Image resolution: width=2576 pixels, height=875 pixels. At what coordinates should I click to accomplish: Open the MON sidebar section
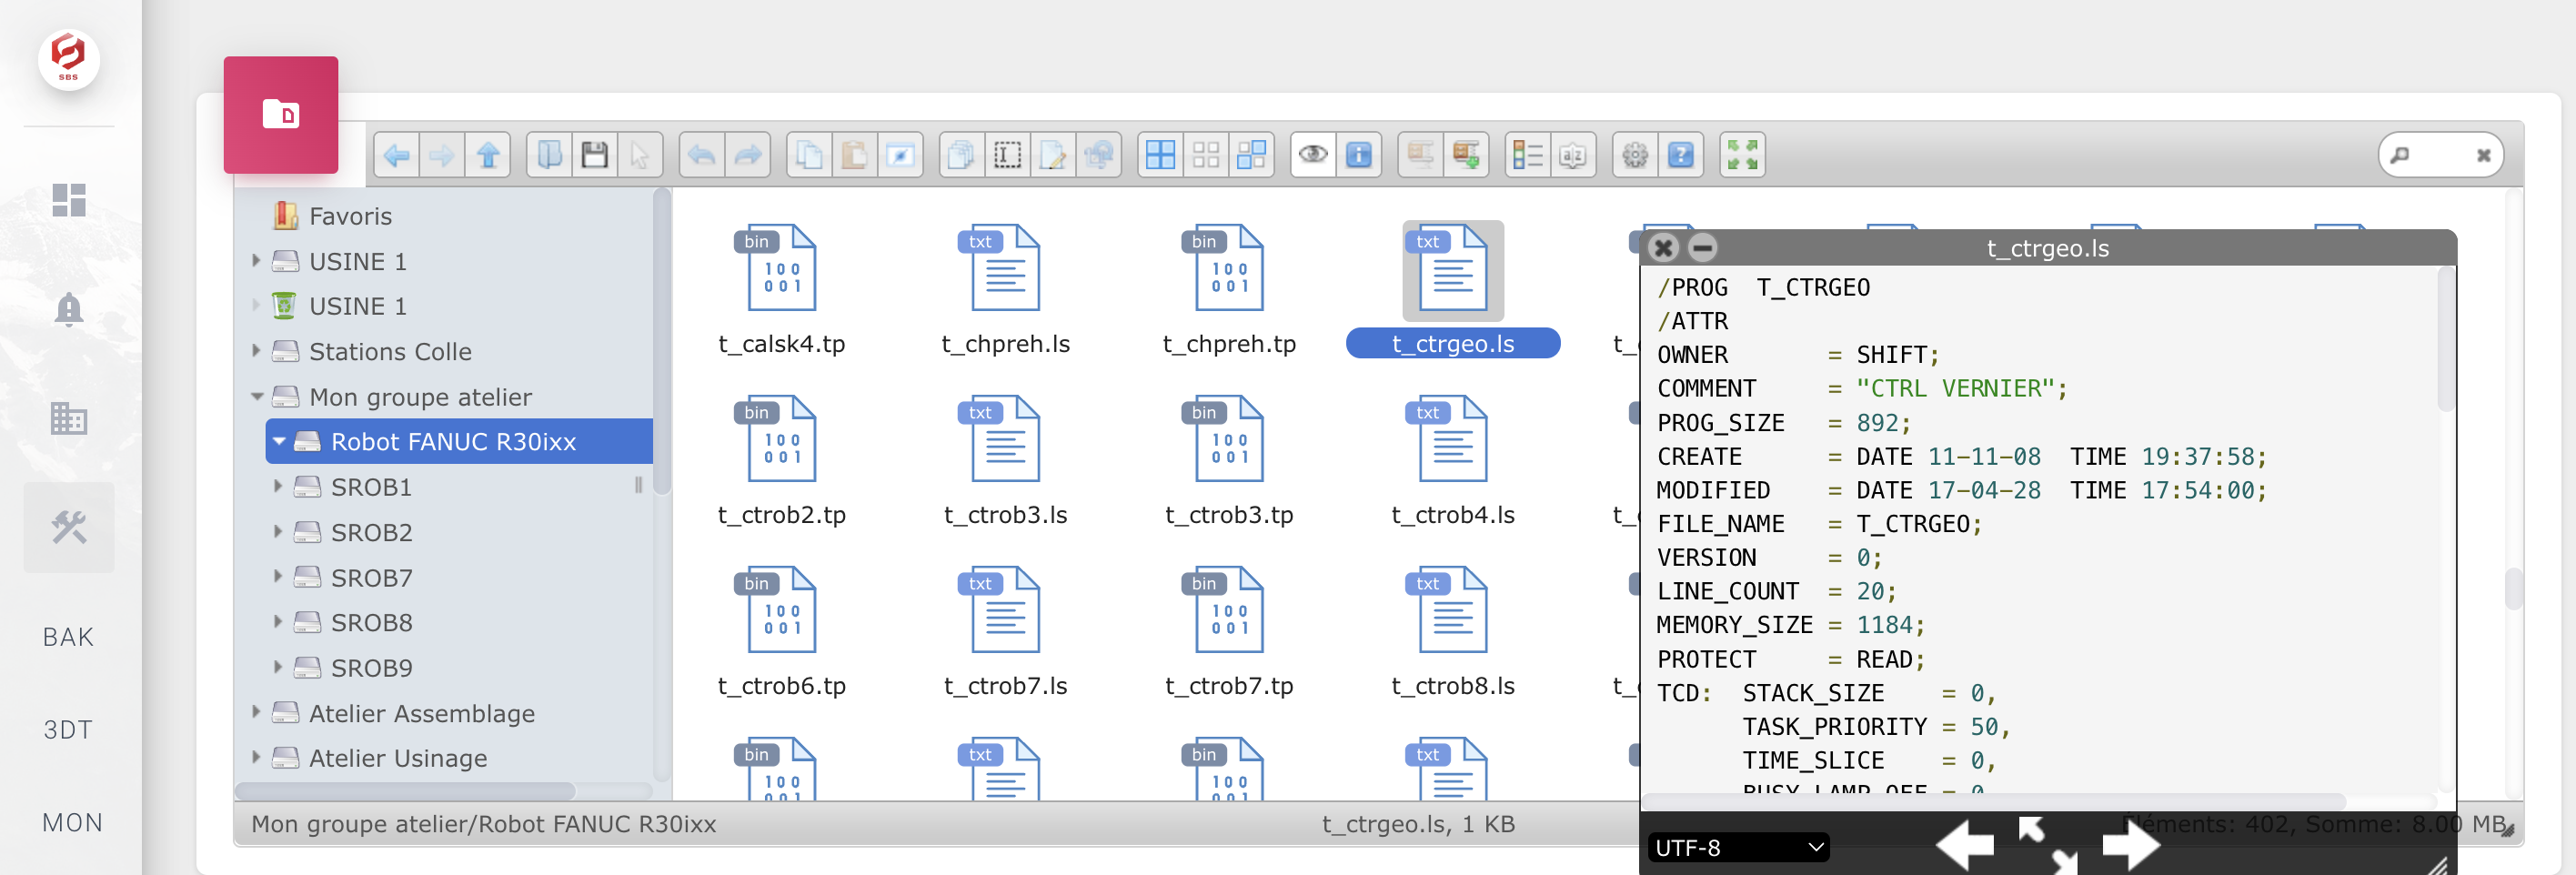(x=72, y=822)
